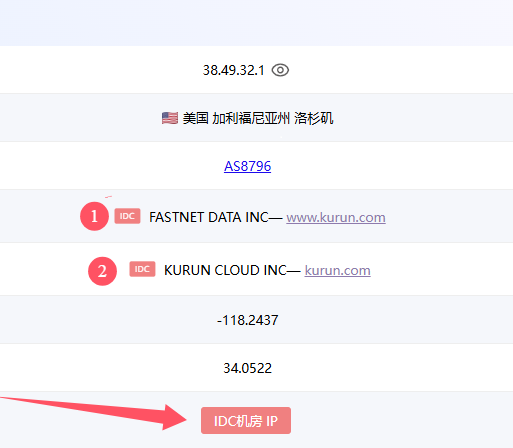Click the latitude value 34.0522
The width and height of the screenshot is (513, 448).
pyautogui.click(x=247, y=368)
